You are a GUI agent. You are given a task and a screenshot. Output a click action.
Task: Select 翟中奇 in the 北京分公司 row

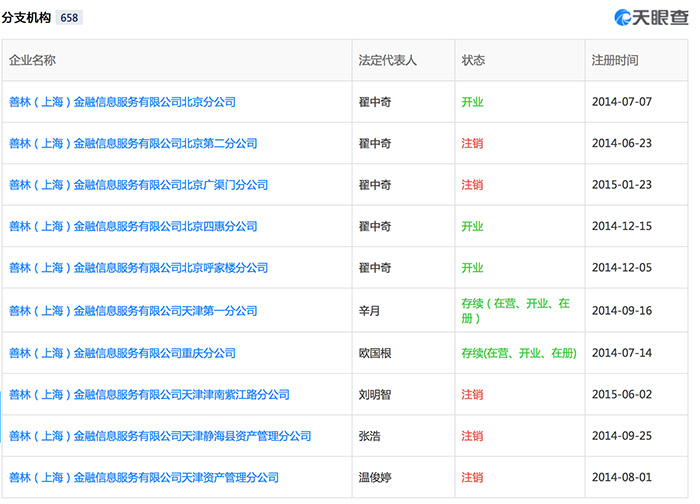(x=375, y=102)
